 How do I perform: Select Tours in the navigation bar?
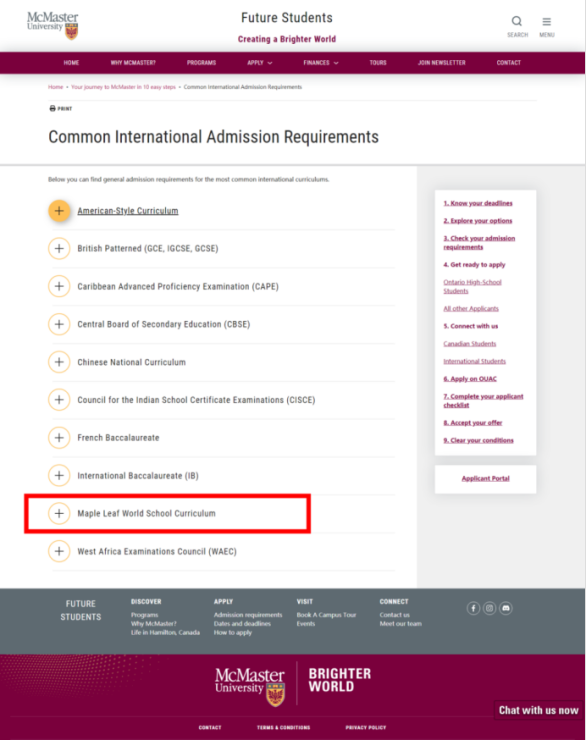(x=378, y=63)
